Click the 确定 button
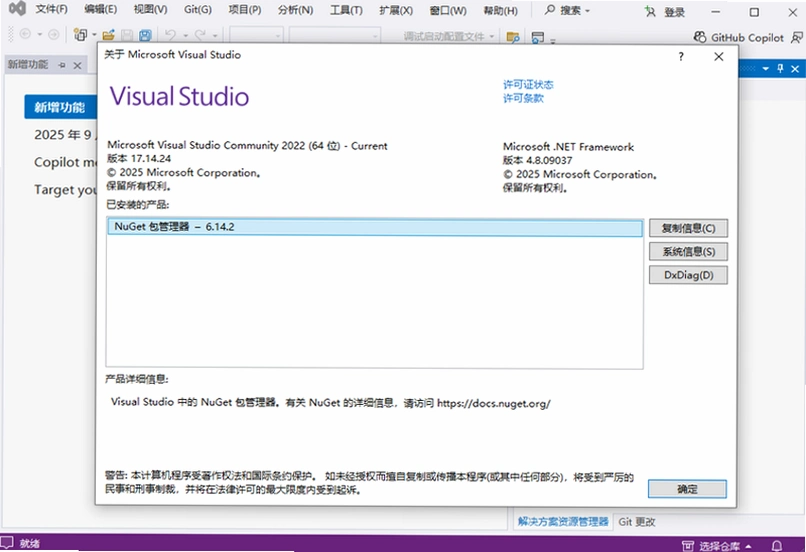This screenshot has height=552, width=806. pyautogui.click(x=687, y=489)
